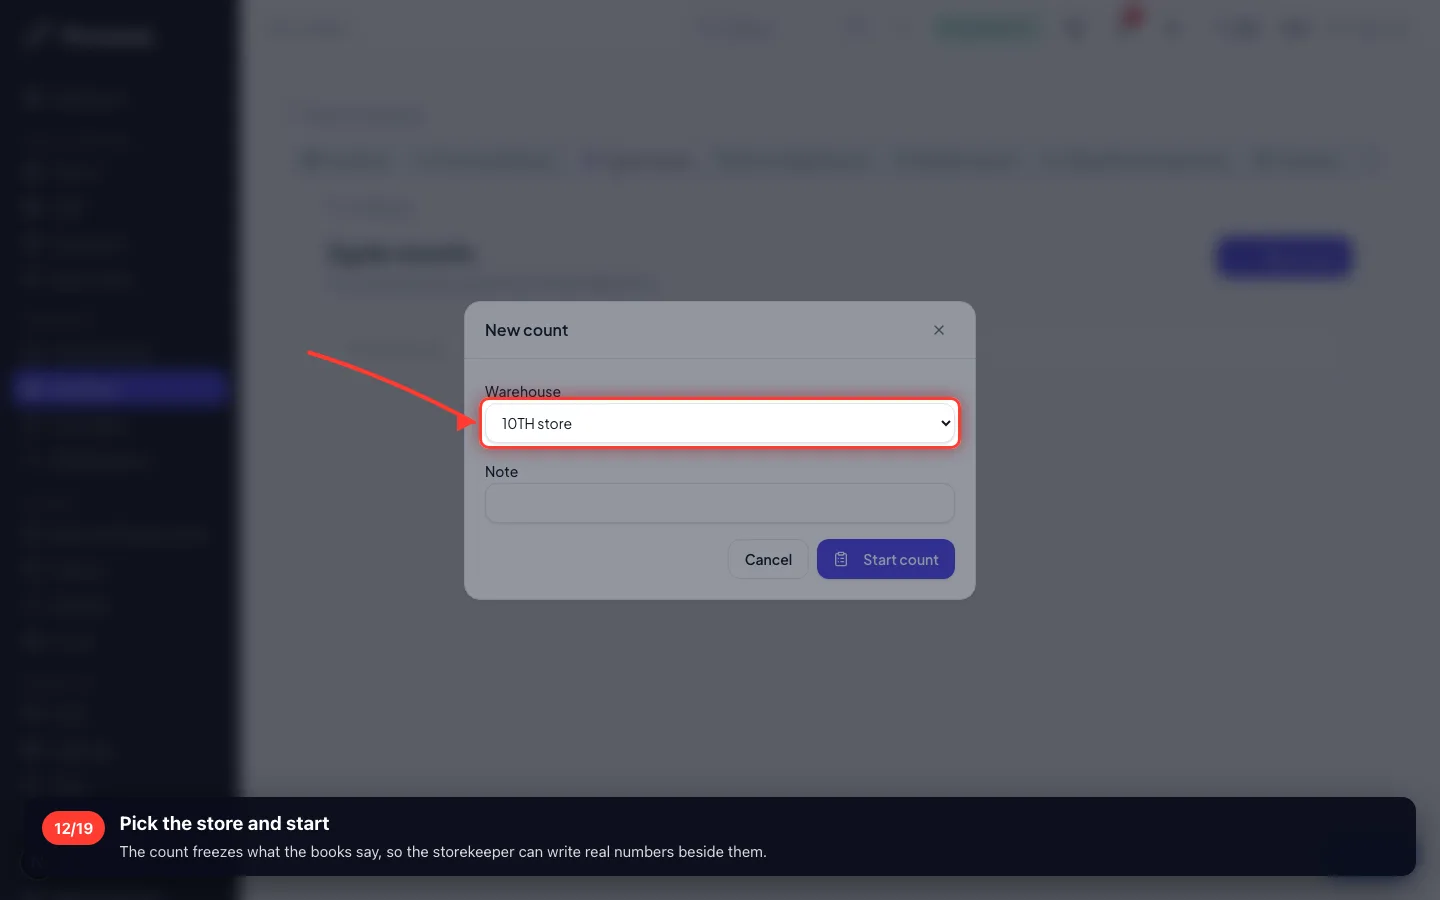
Task: Click the chevron arrow of the Warehouse select
Action: tap(945, 423)
